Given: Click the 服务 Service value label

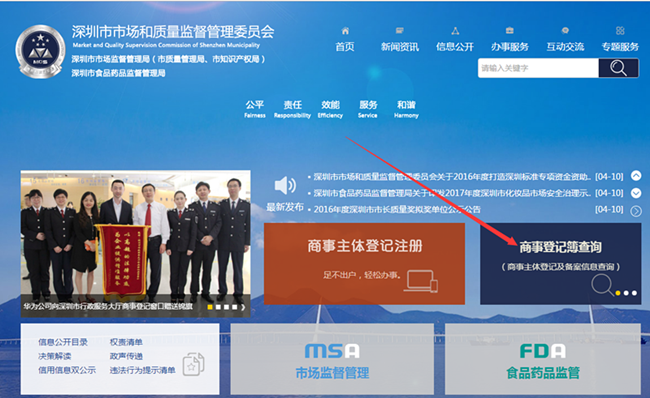Looking at the screenshot, I should click(368, 109).
